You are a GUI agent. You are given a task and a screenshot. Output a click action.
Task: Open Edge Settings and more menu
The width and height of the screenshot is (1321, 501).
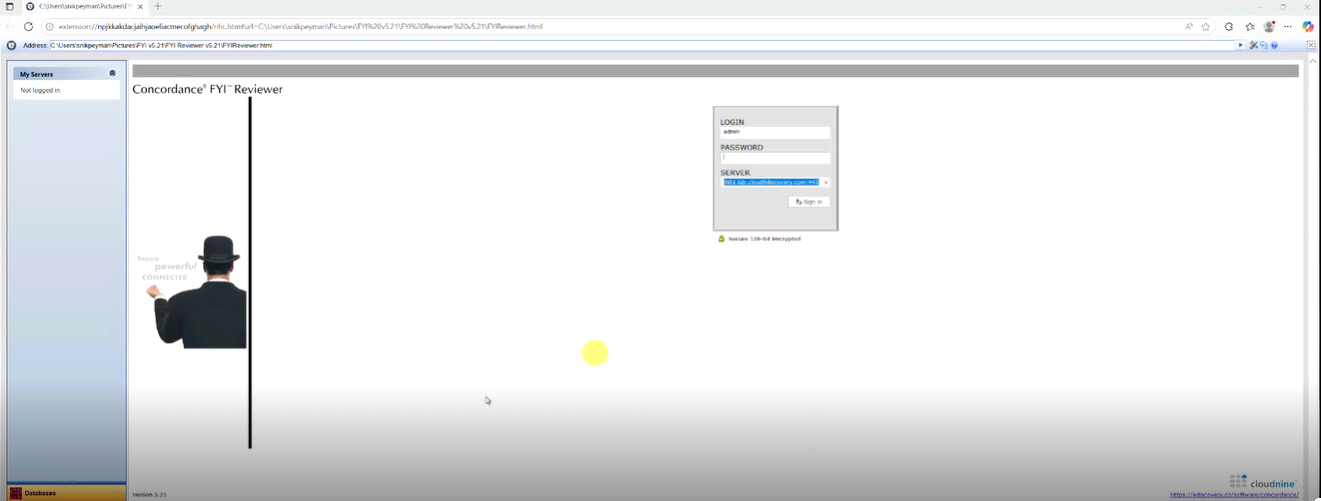coord(1288,27)
